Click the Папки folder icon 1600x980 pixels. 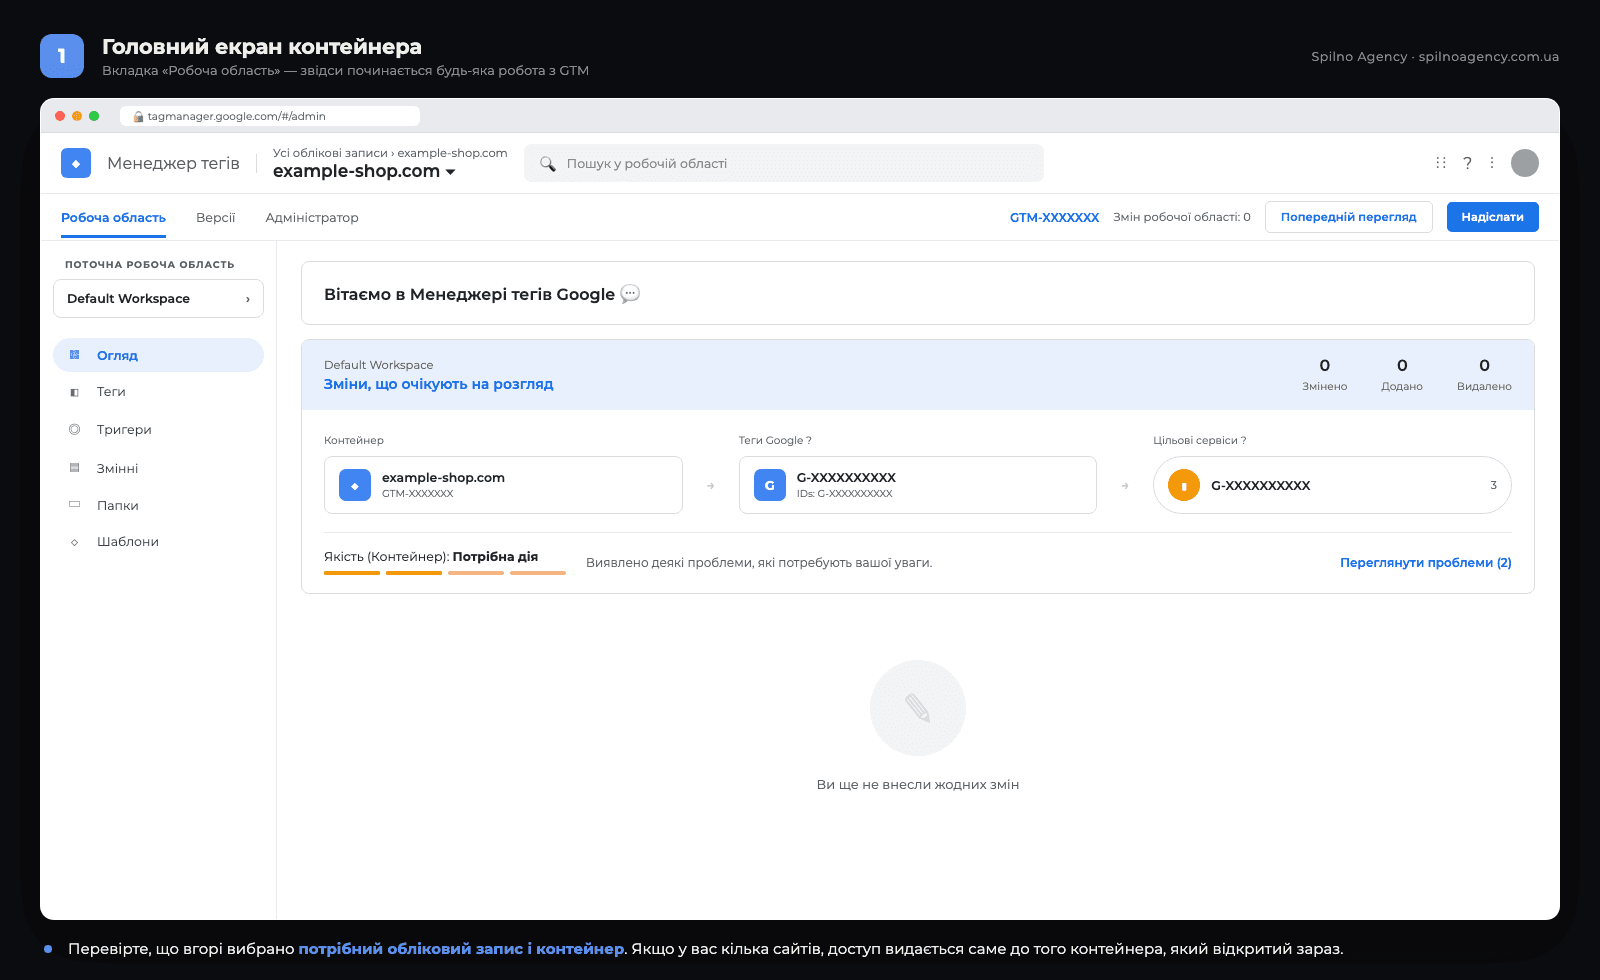74,505
